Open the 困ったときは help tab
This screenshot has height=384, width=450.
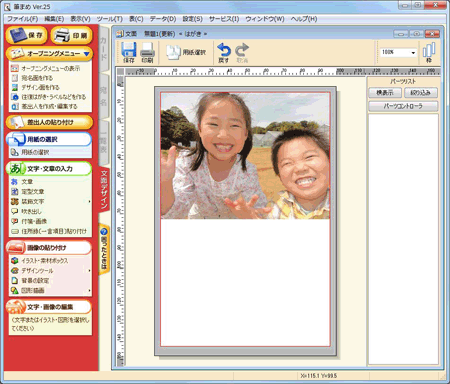[x=104, y=249]
